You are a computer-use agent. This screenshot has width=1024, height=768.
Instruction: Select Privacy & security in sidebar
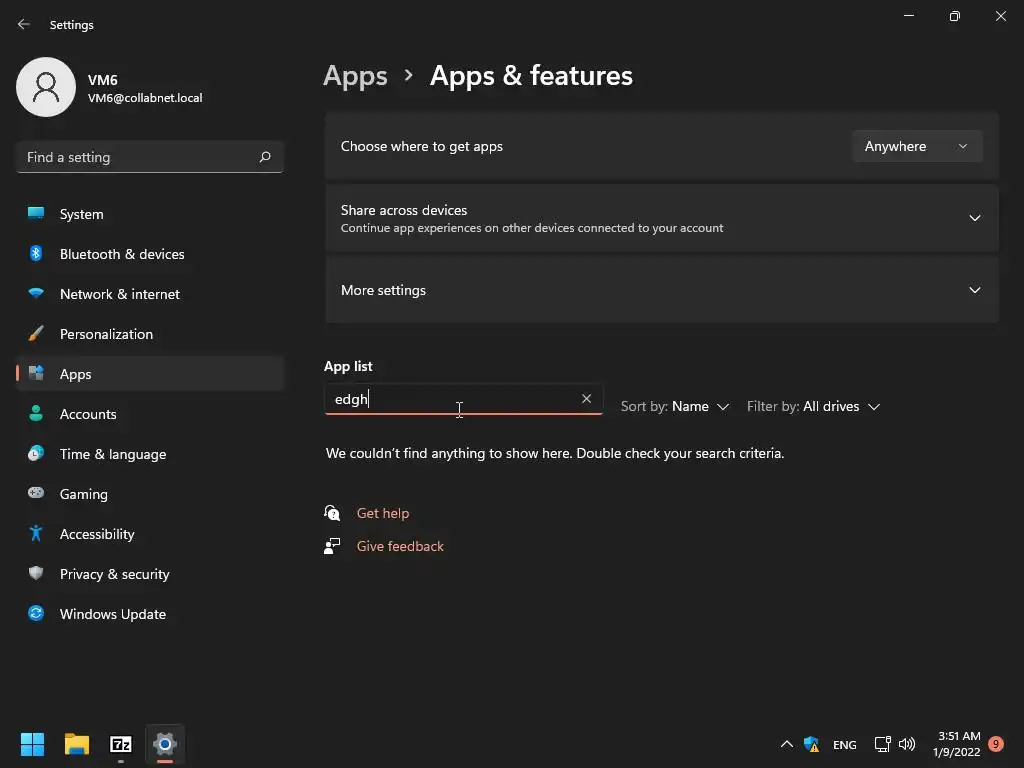[x=114, y=574]
